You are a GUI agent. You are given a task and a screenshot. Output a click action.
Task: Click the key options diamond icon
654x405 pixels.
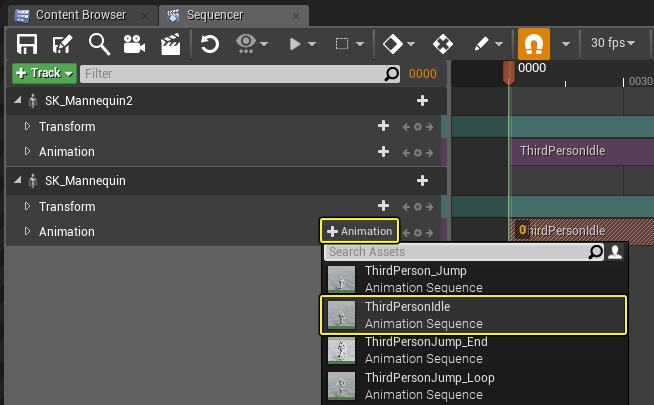[x=392, y=43]
